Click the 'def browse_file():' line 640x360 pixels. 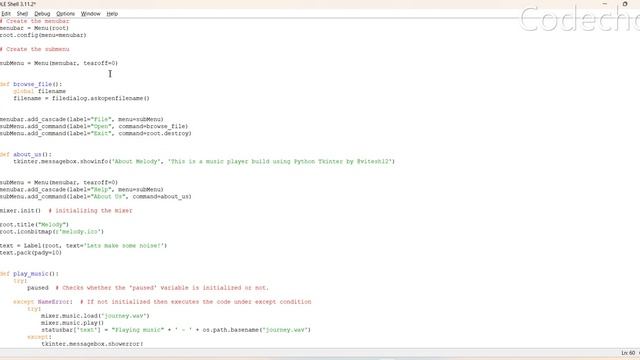(31, 84)
